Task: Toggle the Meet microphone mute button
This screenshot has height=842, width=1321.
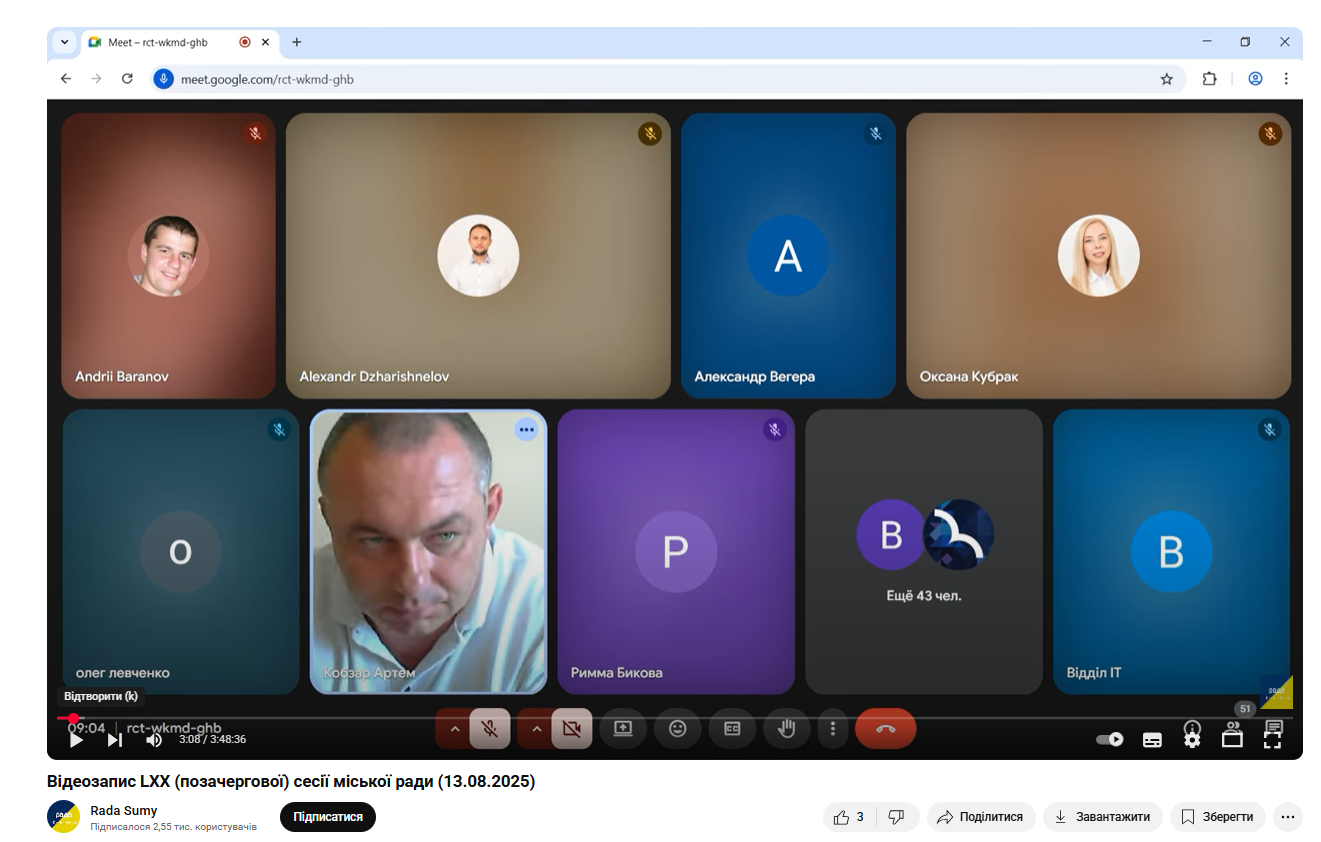Action: (x=490, y=729)
